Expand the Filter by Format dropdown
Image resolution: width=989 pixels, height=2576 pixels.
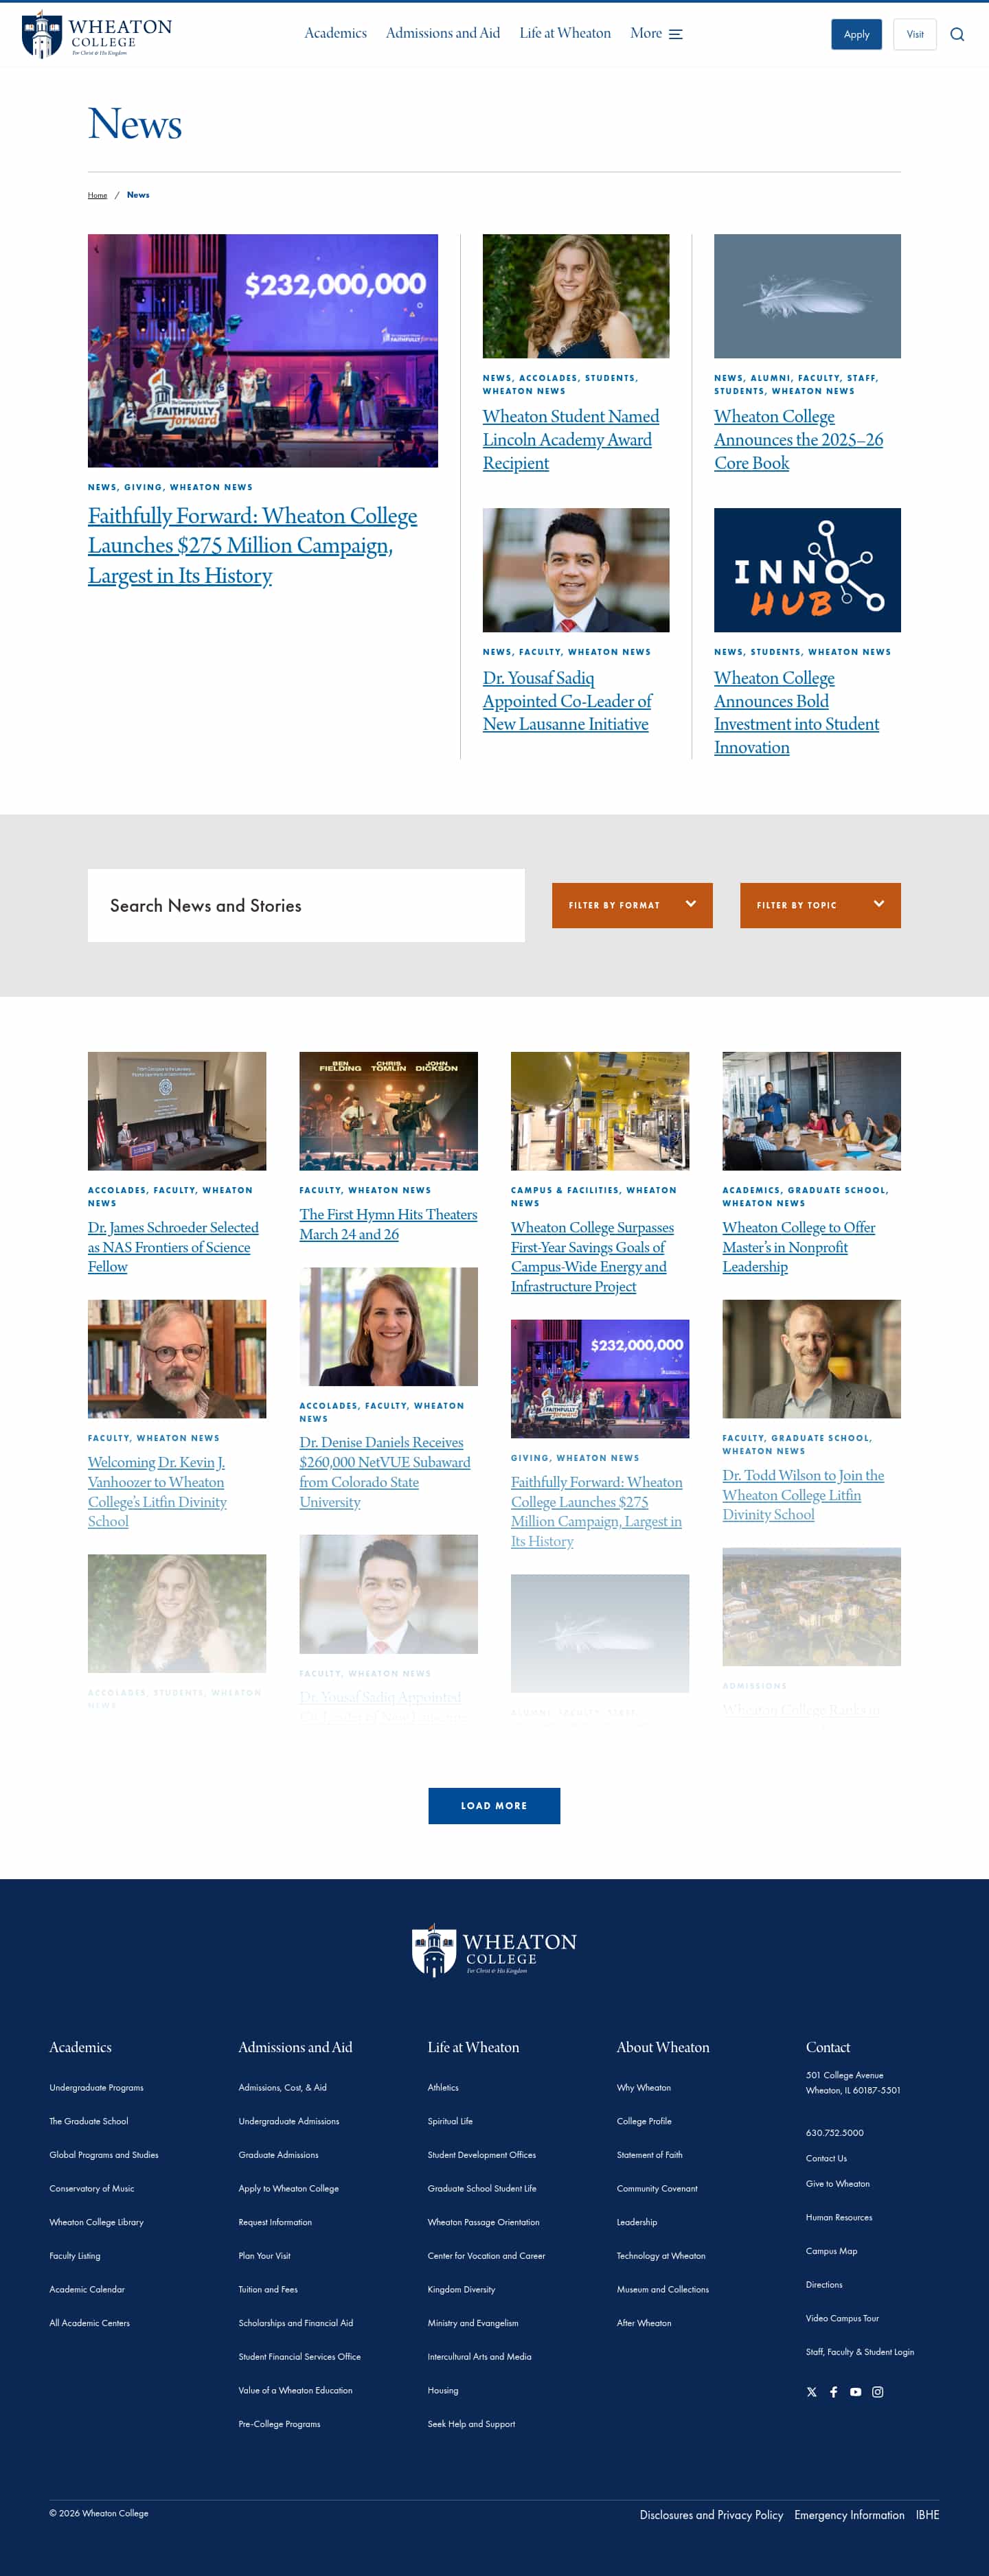coord(632,905)
